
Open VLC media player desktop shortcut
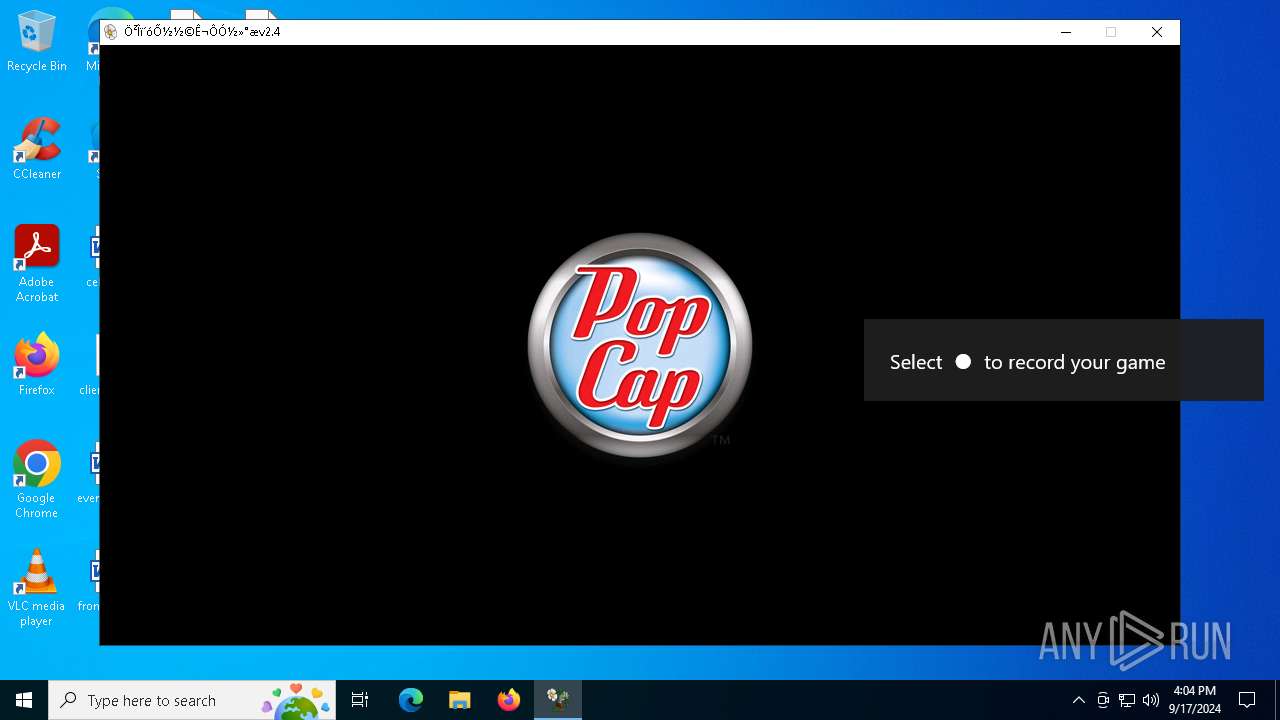click(37, 588)
